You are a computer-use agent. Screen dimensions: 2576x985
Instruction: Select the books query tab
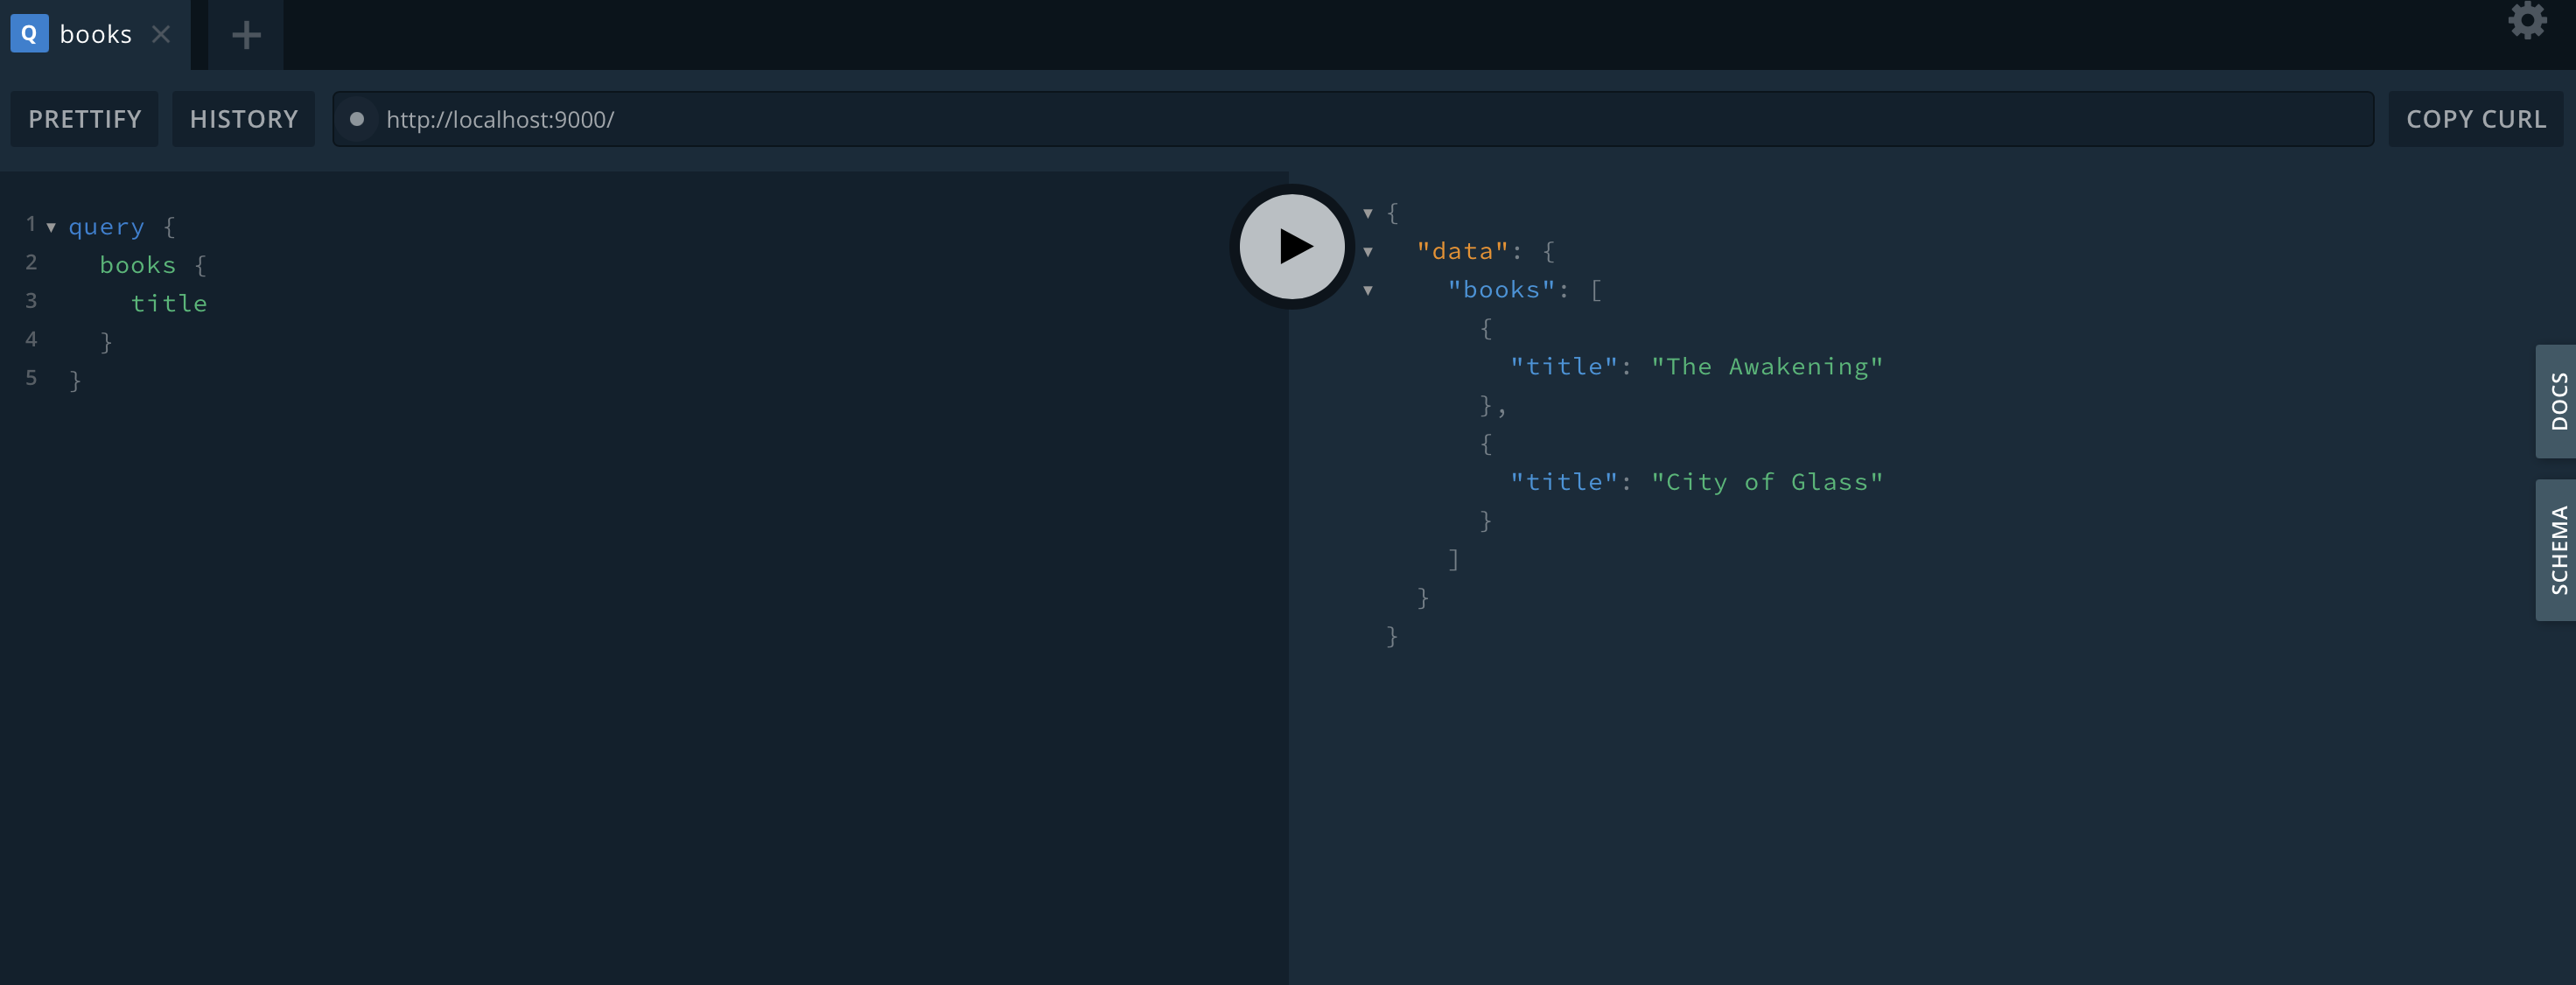[96, 34]
